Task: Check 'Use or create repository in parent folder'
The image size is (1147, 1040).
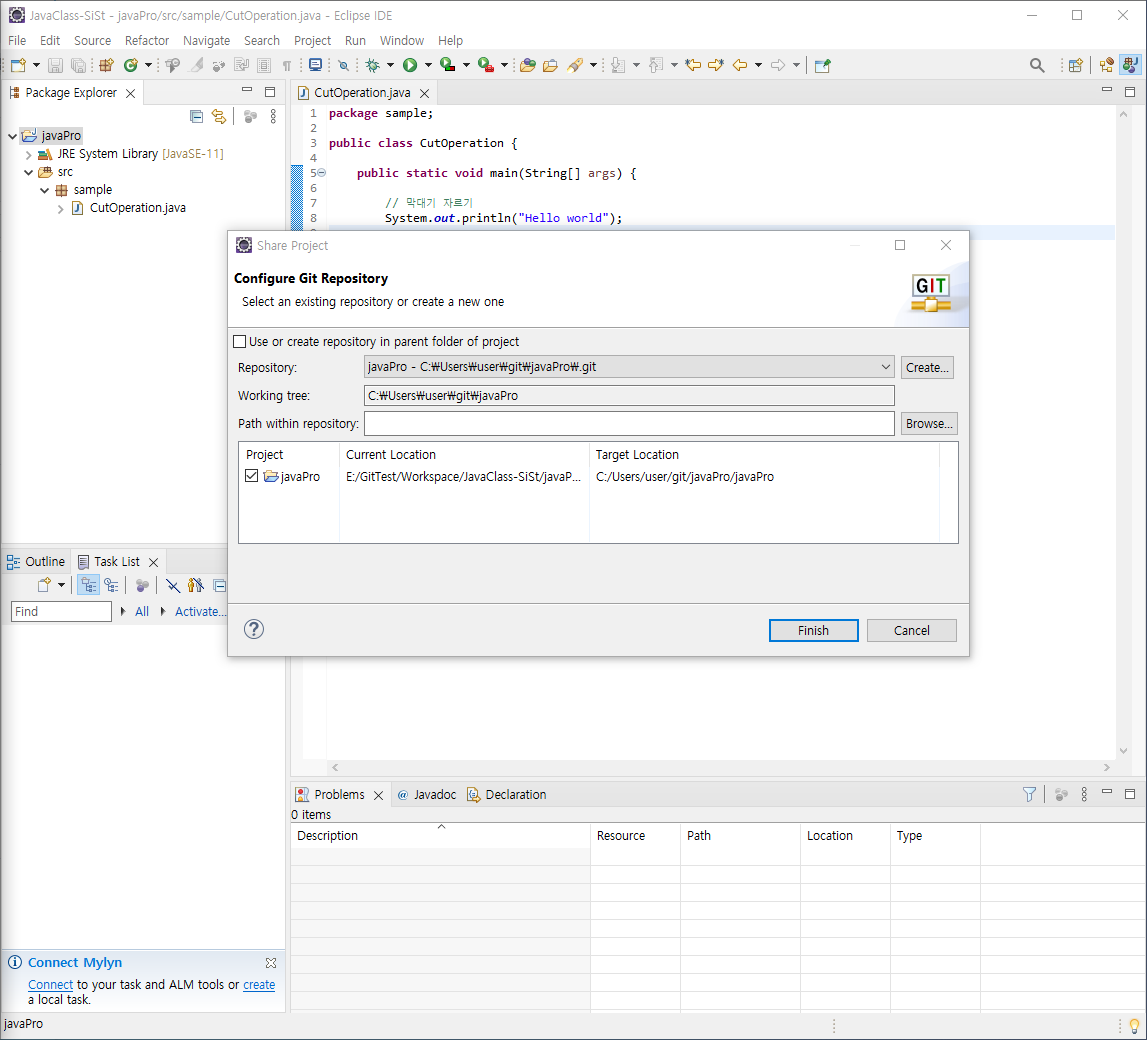Action: pyautogui.click(x=239, y=342)
